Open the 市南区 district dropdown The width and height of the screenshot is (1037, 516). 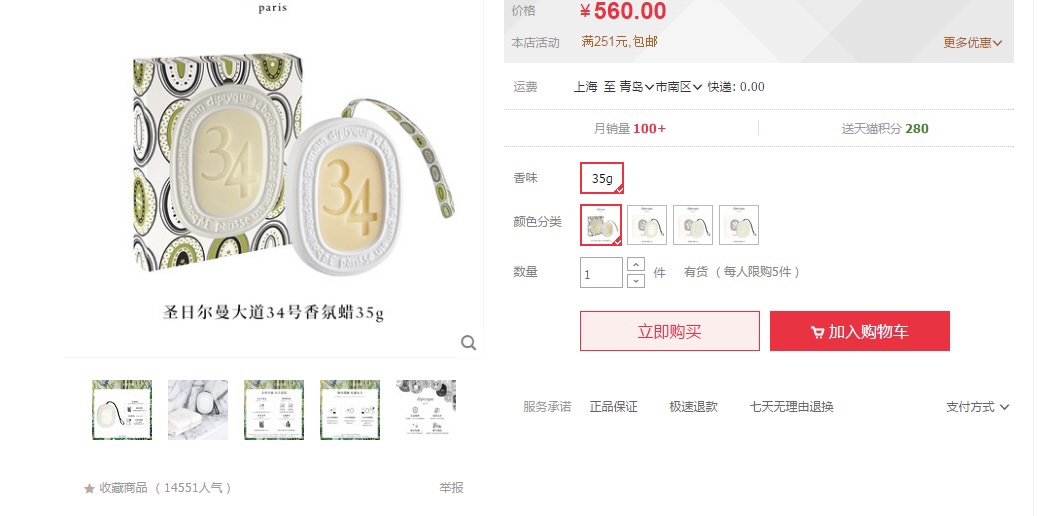click(679, 87)
